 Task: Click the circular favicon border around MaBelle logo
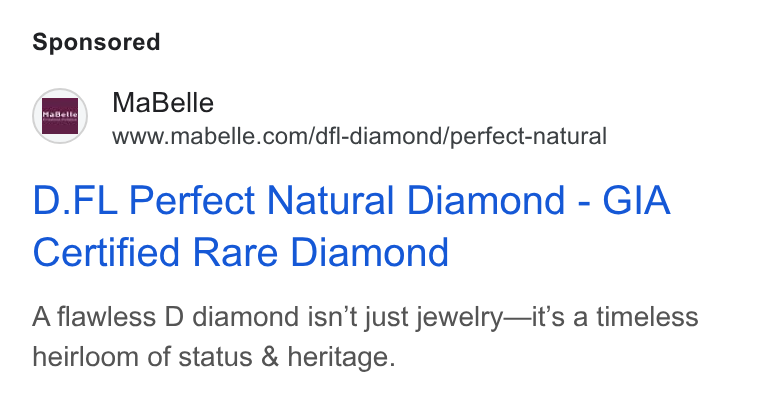[x=60, y=116]
